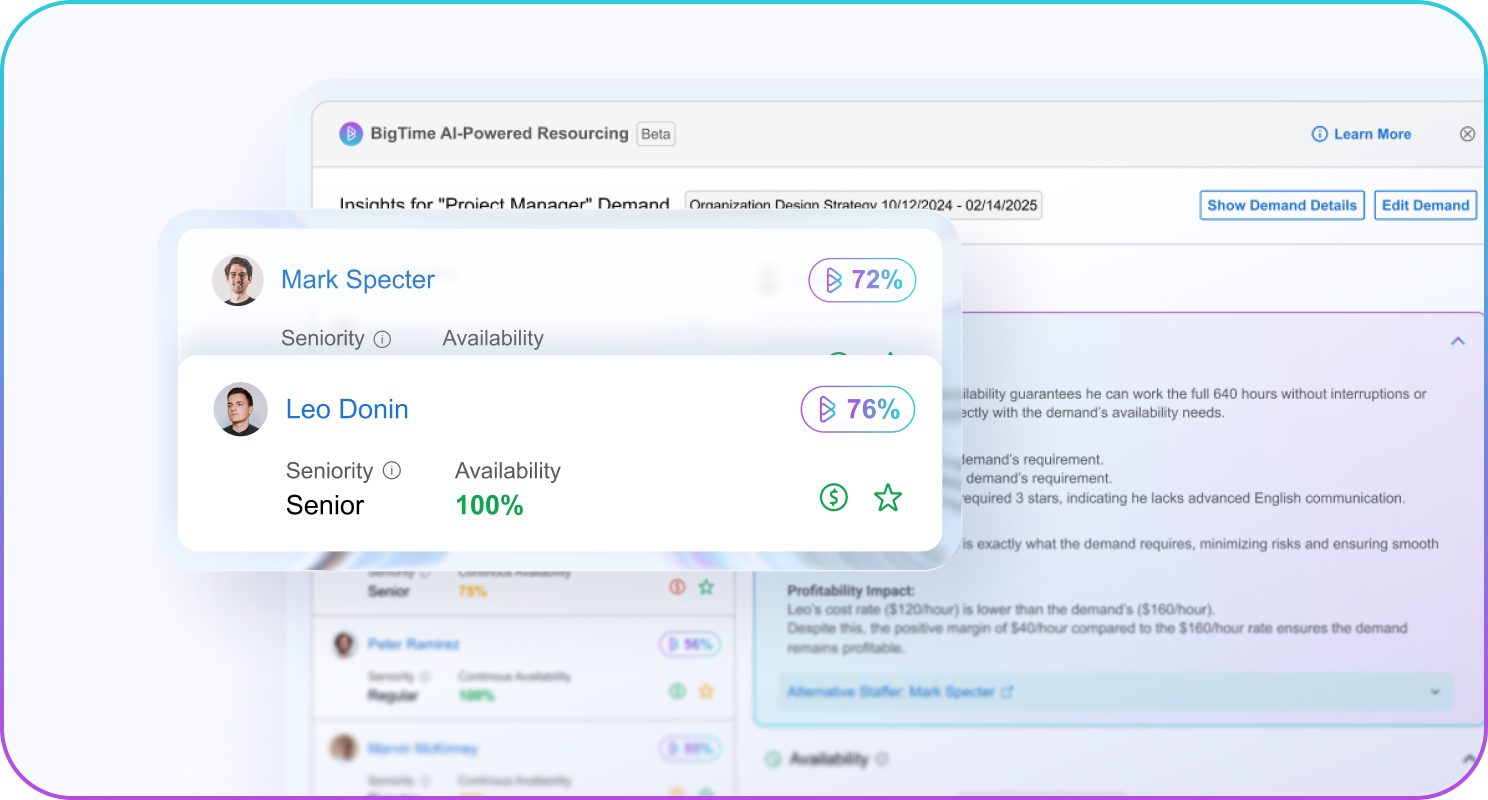Click Mark Specter's 72% match score badge

point(862,280)
